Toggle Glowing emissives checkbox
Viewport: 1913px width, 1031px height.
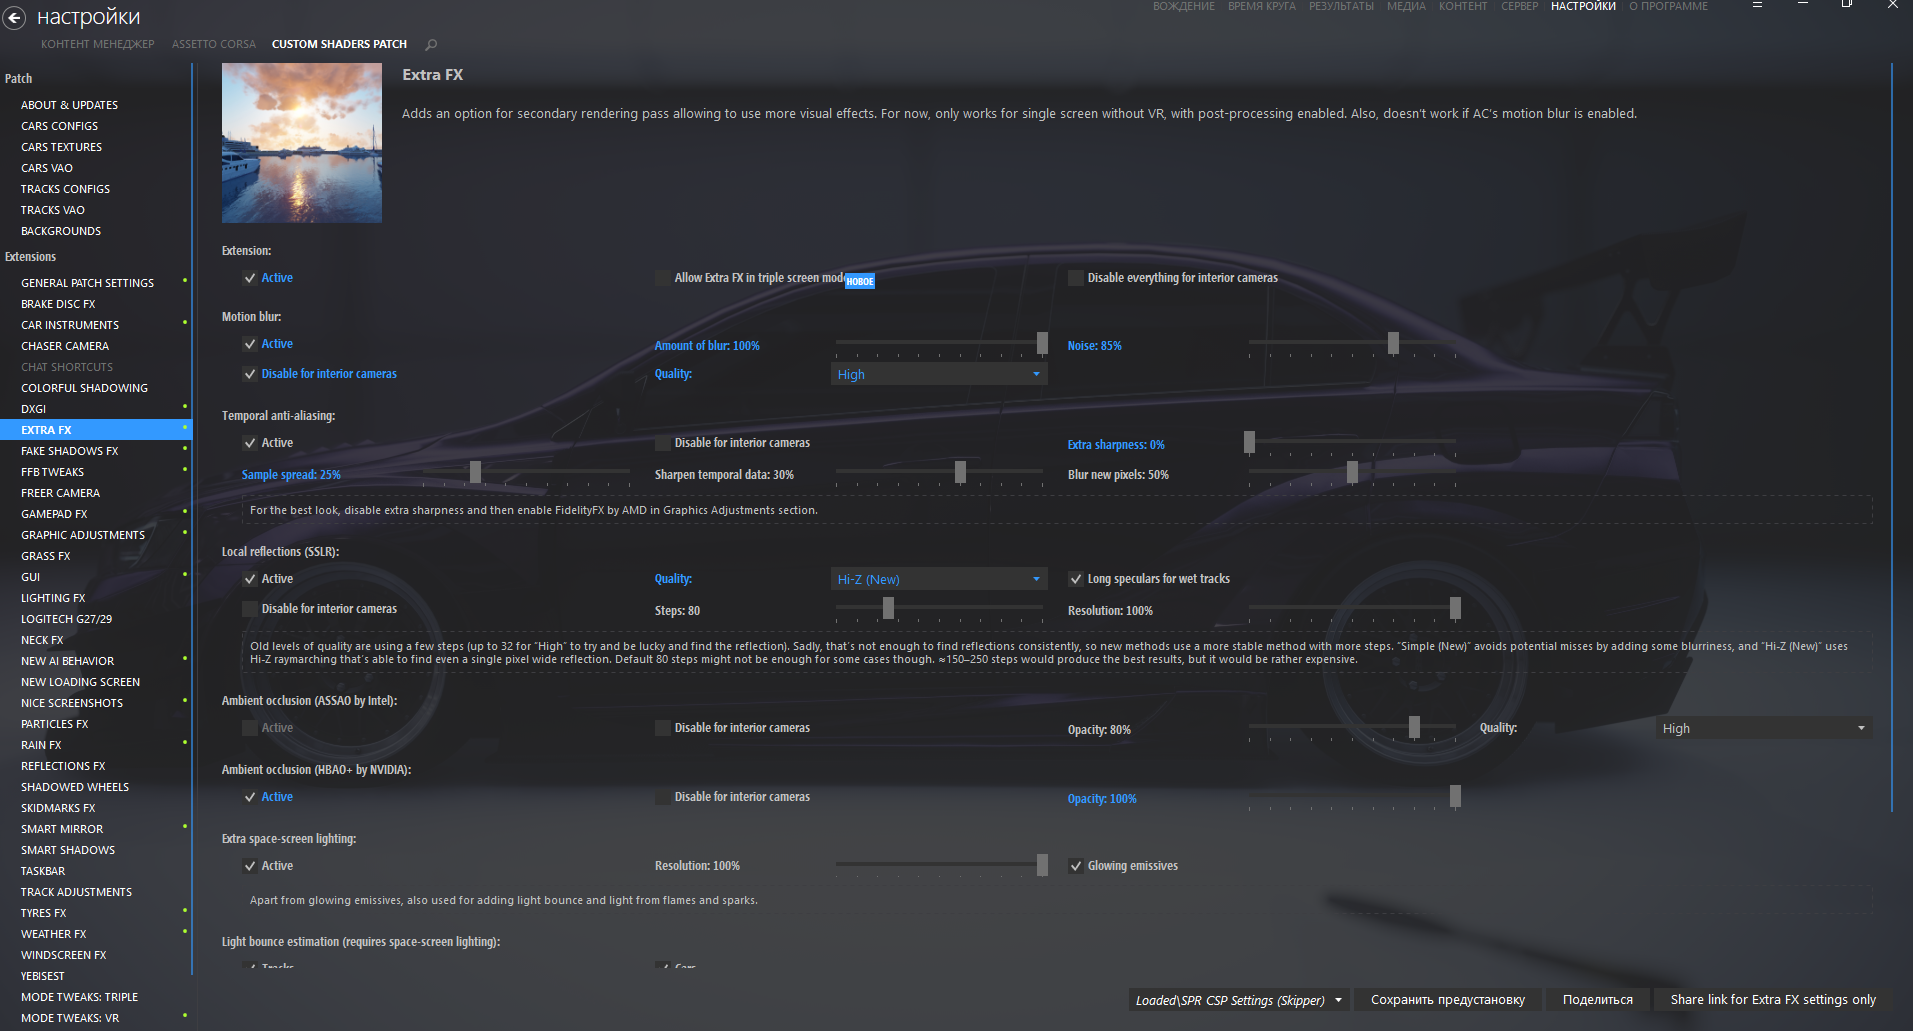1076,866
